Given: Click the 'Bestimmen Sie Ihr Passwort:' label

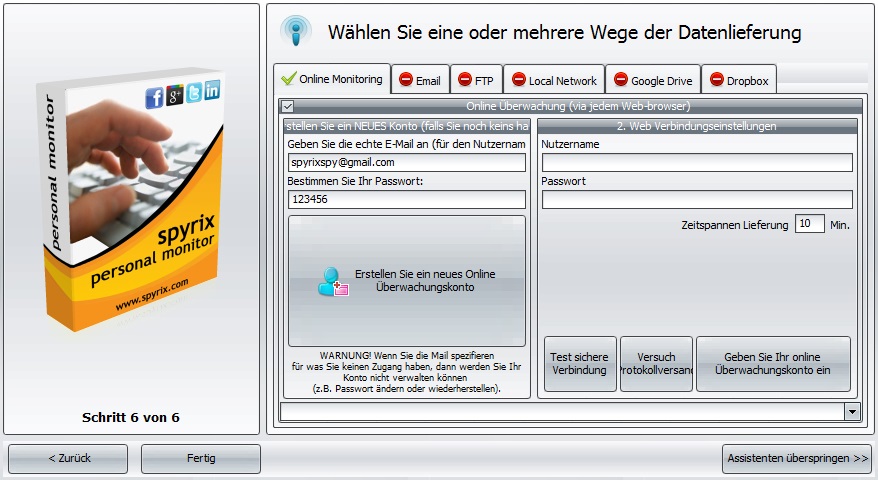Looking at the screenshot, I should (355, 181).
